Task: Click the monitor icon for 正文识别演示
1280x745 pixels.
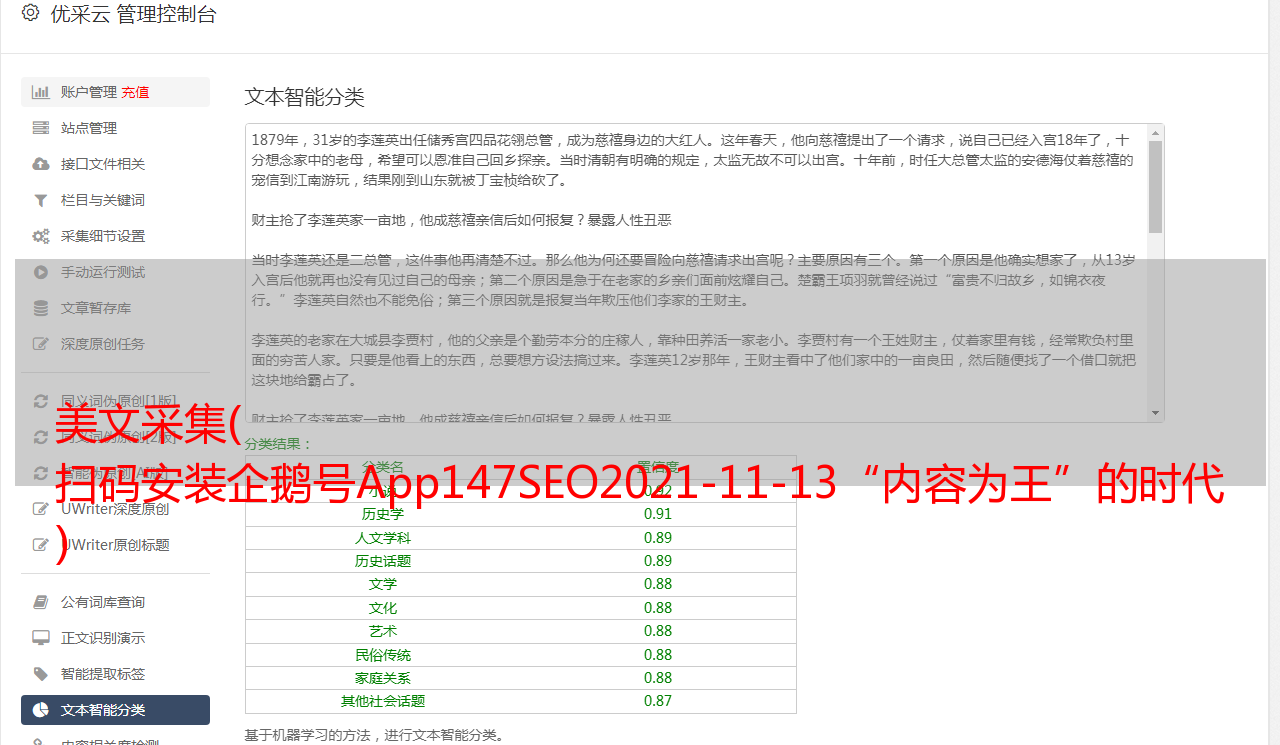Action: point(41,638)
